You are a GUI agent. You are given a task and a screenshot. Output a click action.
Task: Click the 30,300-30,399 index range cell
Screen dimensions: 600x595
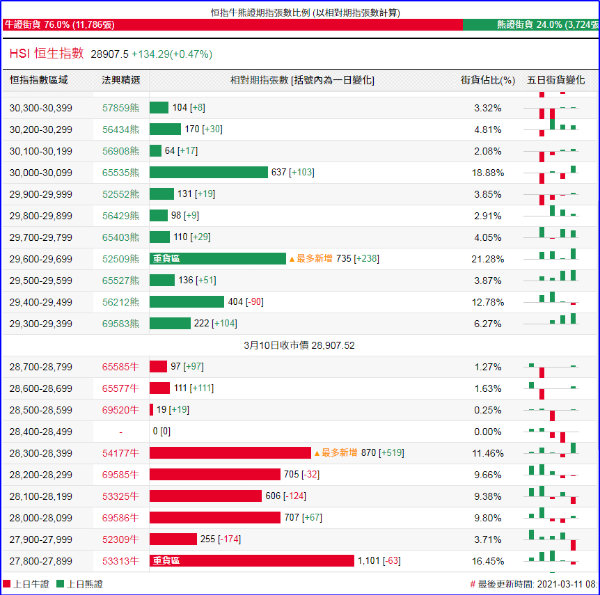41,108
